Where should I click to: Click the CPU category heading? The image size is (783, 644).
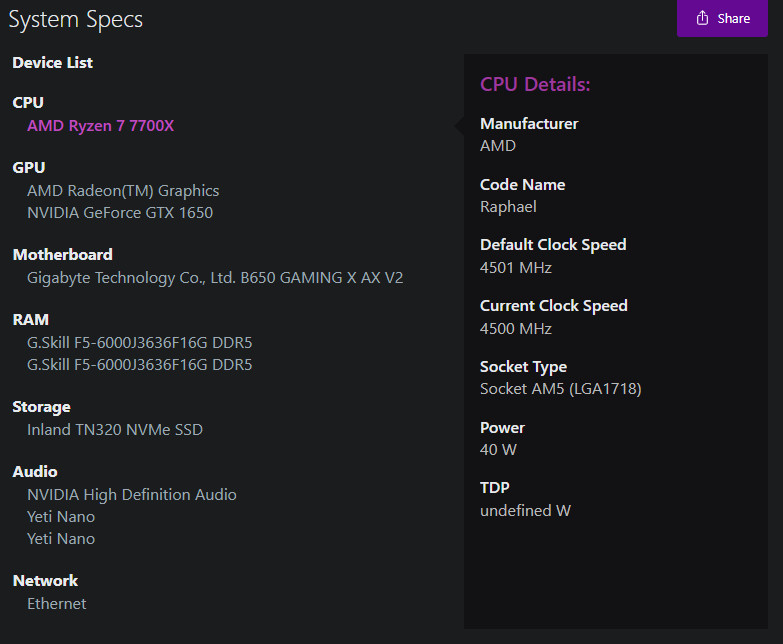(x=28, y=102)
